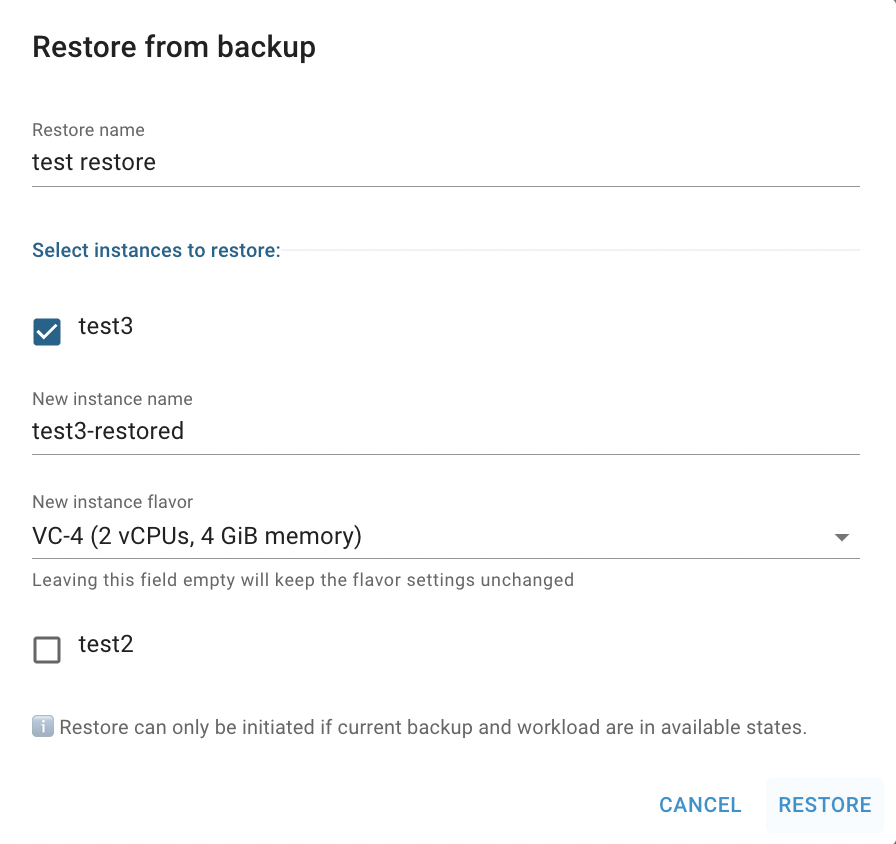This screenshot has width=896, height=844.
Task: Click the Restore from backup dialog title
Action: (174, 47)
